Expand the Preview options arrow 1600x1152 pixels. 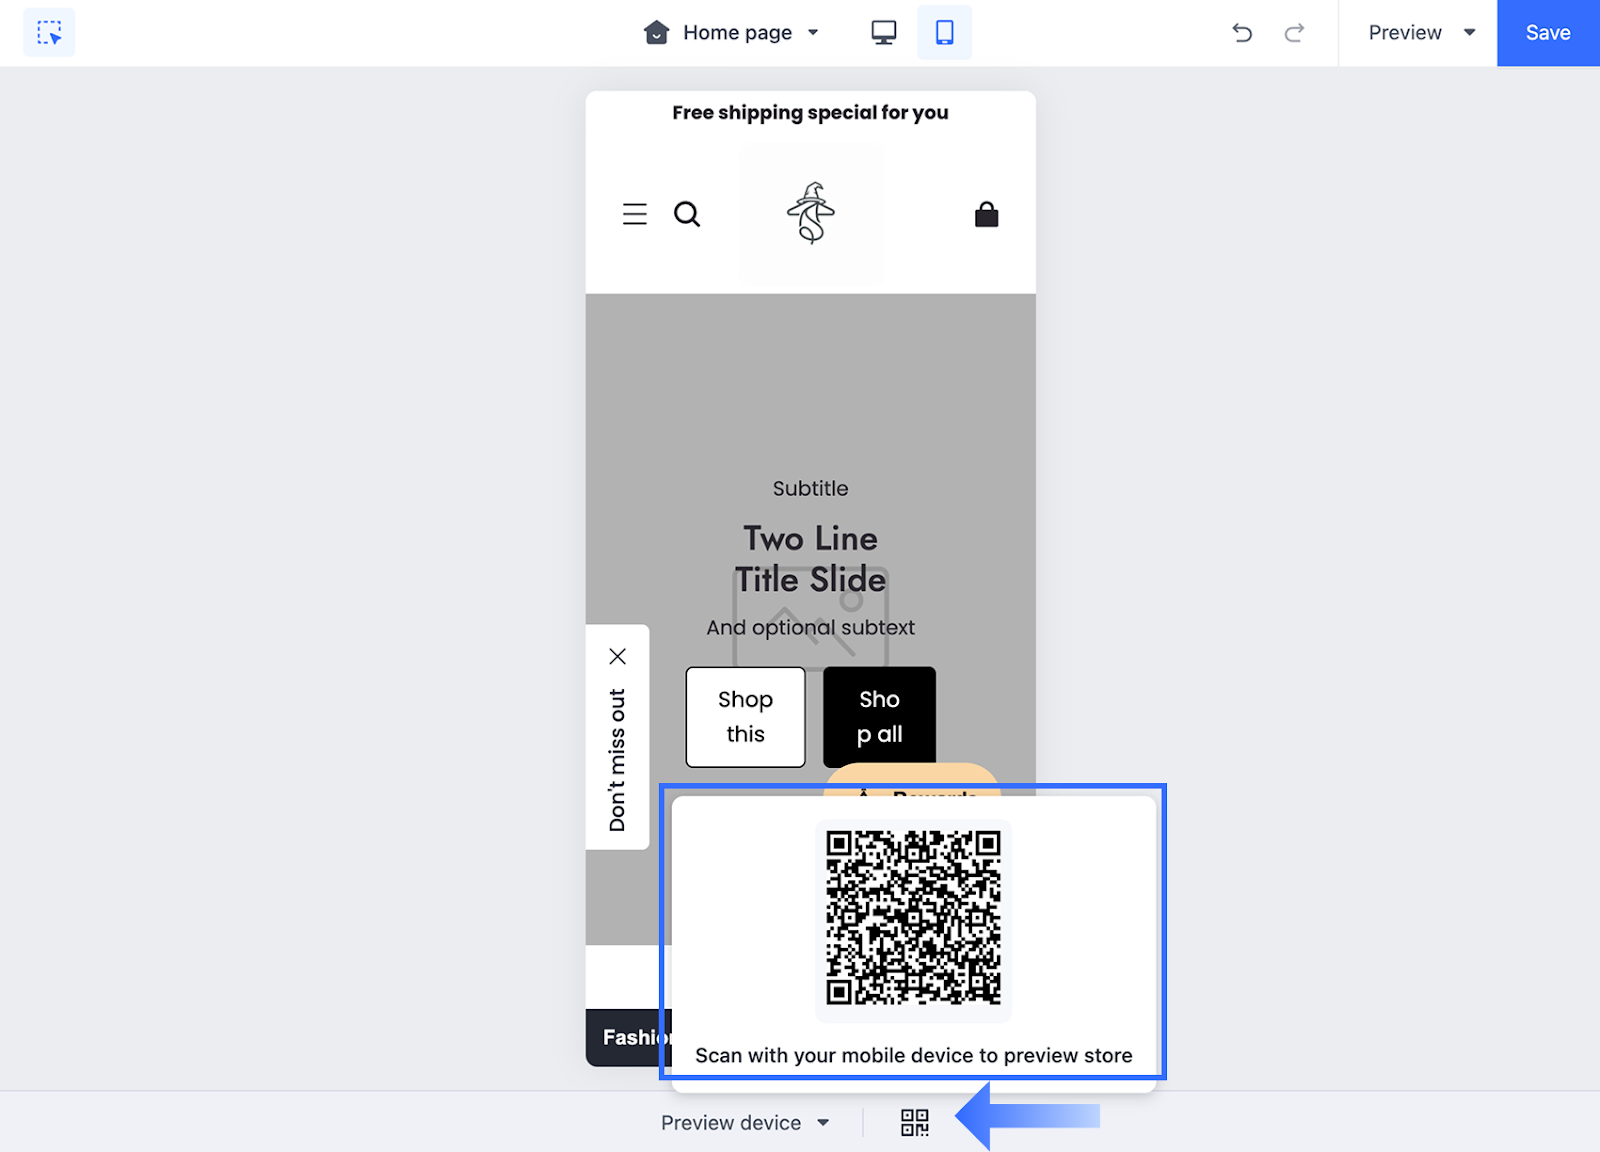point(1470,33)
